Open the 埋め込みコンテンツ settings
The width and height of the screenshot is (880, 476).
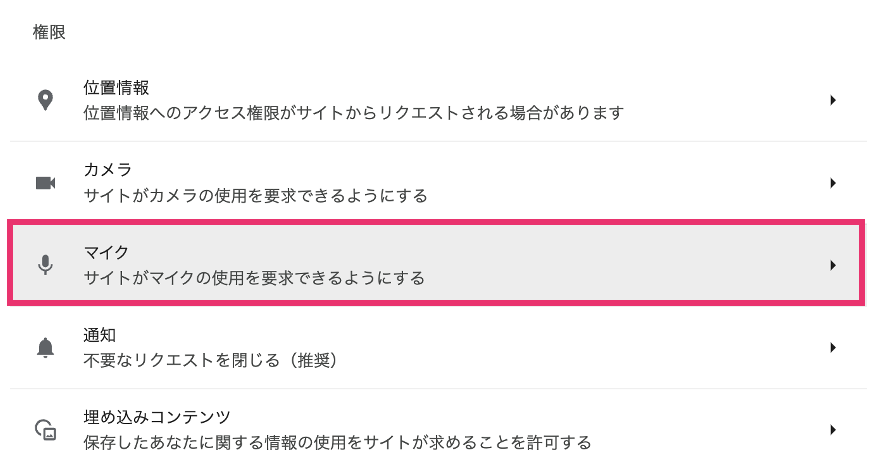click(x=438, y=430)
